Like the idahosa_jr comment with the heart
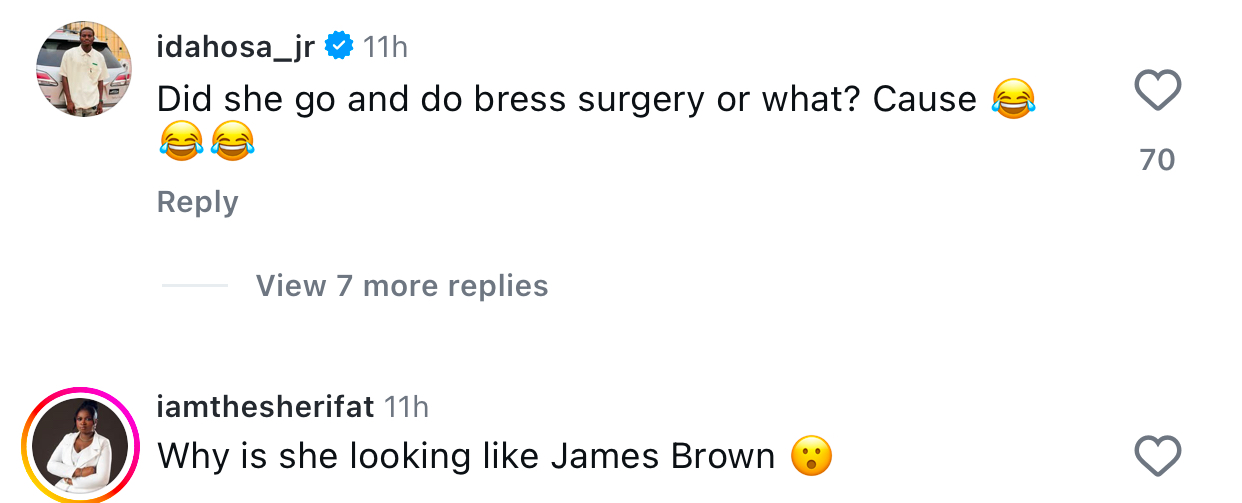The height and width of the screenshot is (503, 1242). [x=1158, y=91]
